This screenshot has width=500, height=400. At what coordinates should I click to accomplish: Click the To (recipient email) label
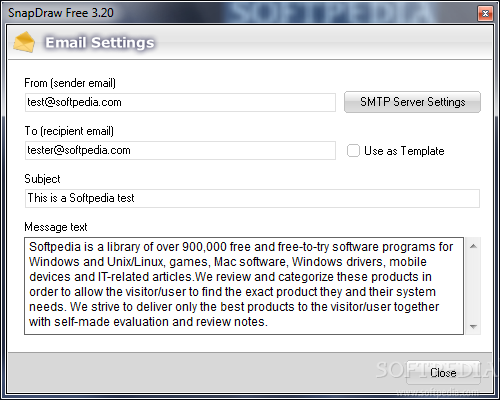[69, 131]
